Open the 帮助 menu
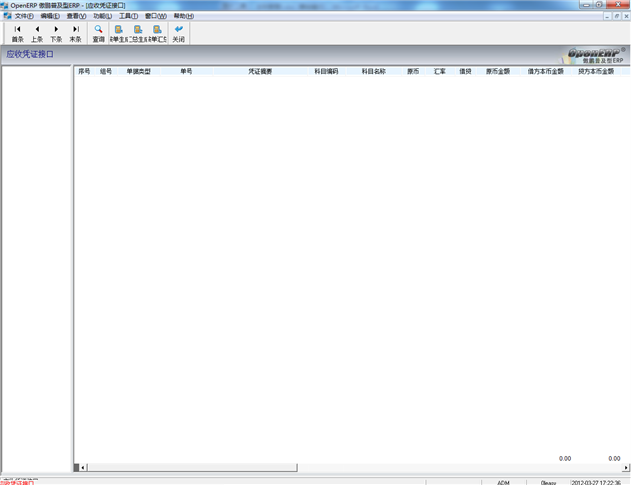This screenshot has width=631, height=485. 183,16
